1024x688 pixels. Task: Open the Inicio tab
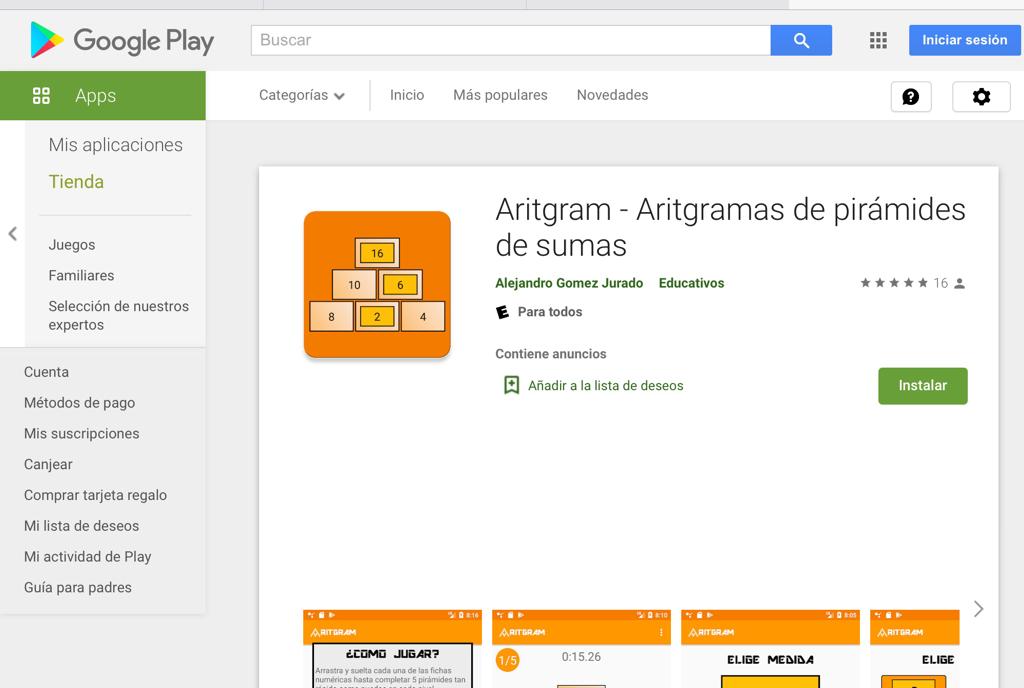pos(407,95)
